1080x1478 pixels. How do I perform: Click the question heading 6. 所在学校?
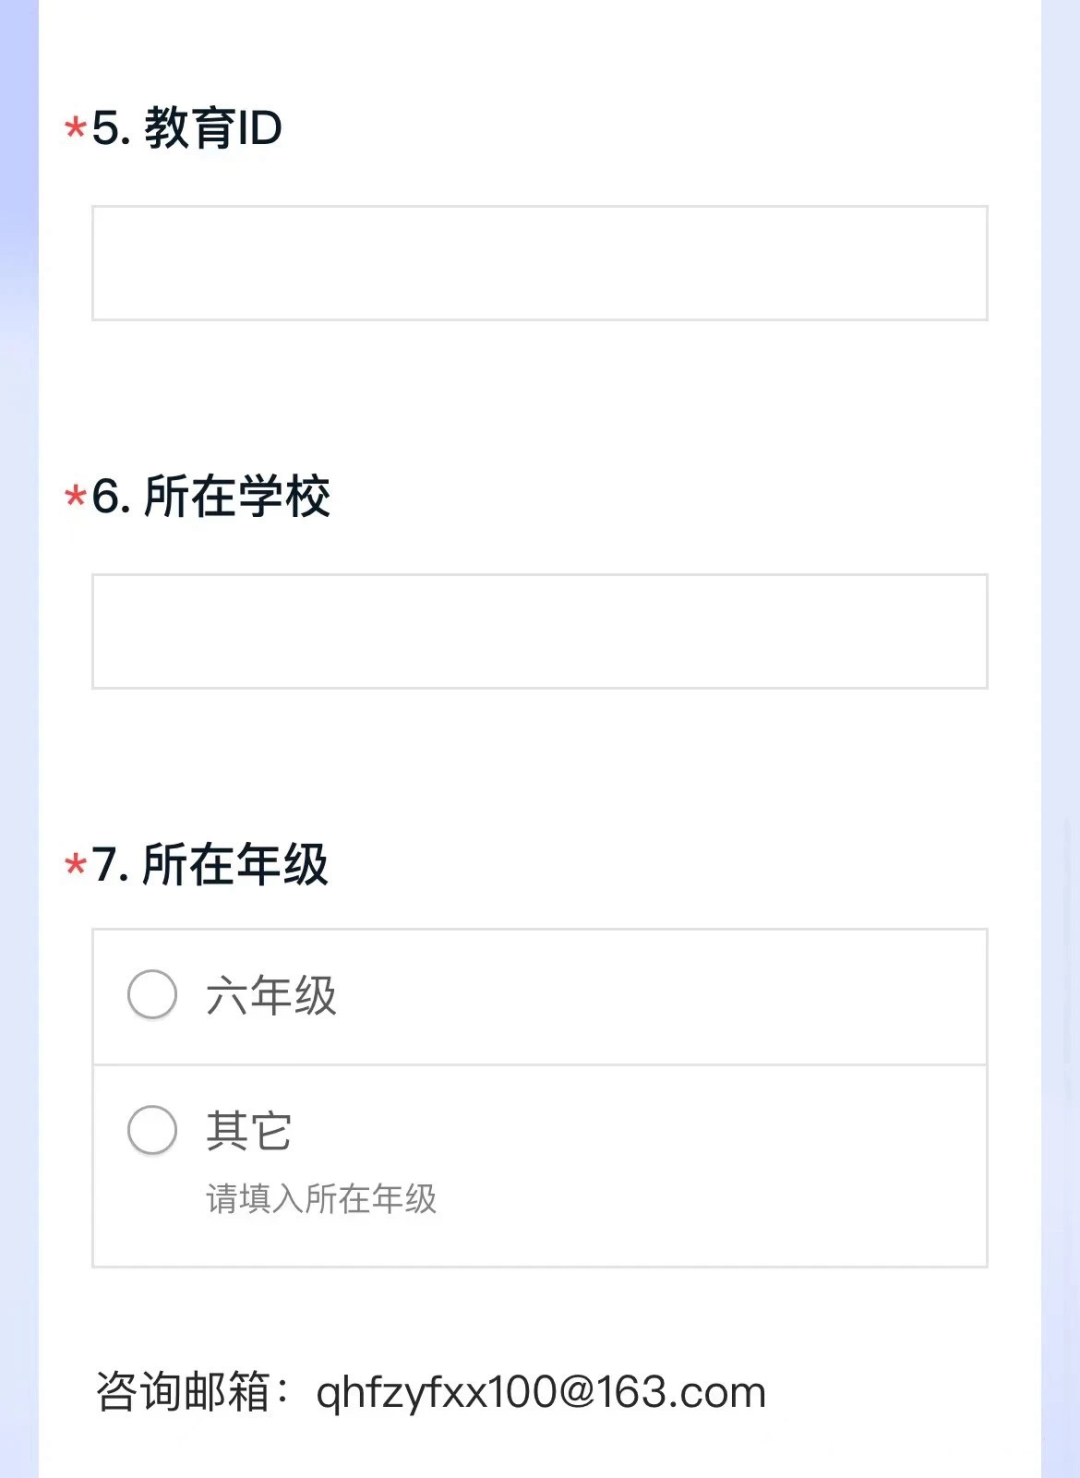(211, 496)
